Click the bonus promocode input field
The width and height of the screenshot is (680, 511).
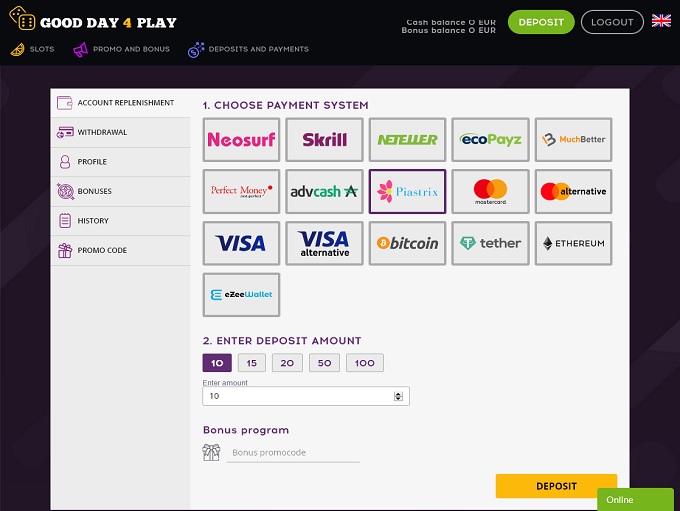[x=294, y=453]
